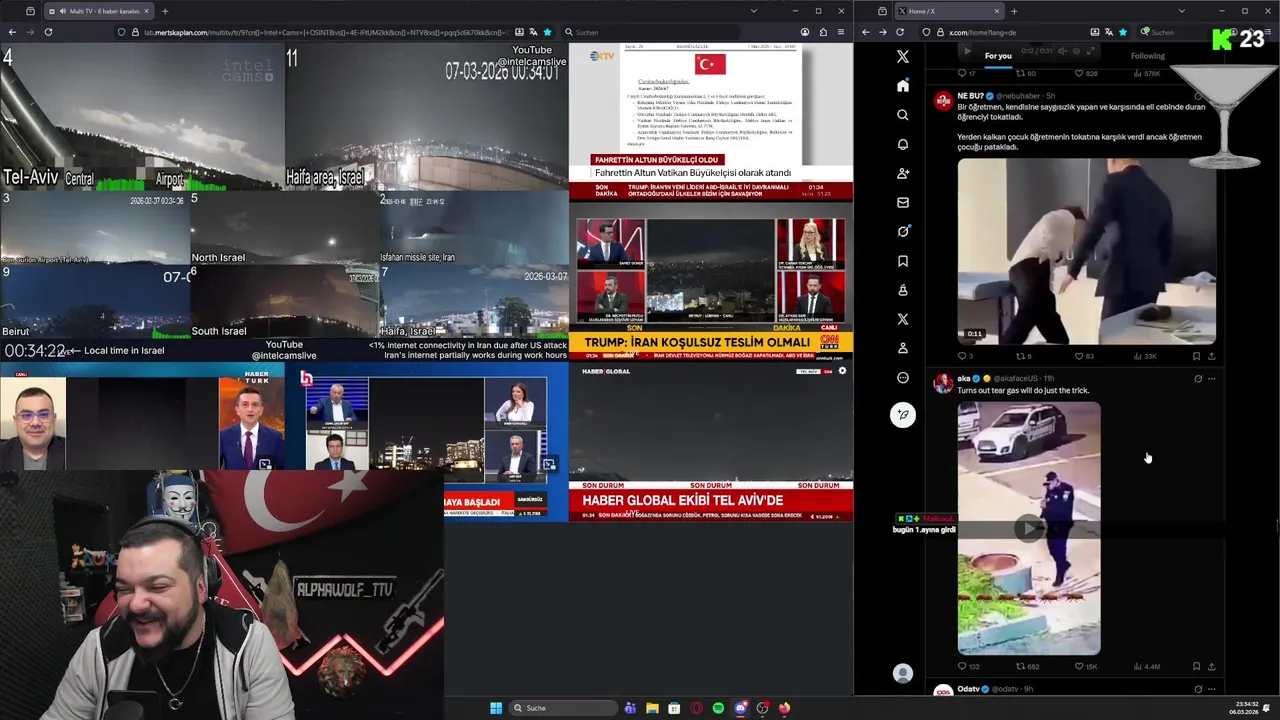This screenshot has height=720, width=1280.
Task: Expand the Haberturk stream tile
Action: pyautogui.click(x=265, y=464)
